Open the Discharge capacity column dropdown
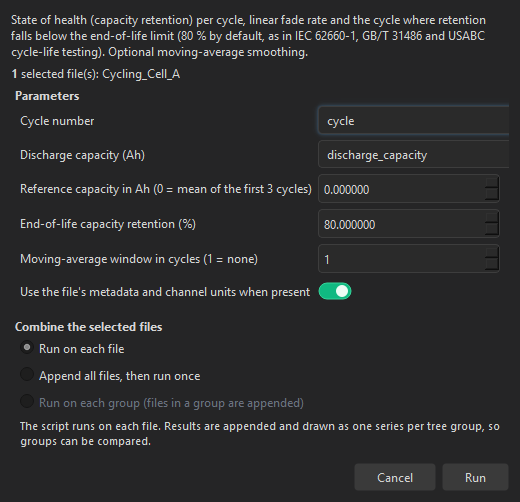520x502 pixels. (414, 154)
